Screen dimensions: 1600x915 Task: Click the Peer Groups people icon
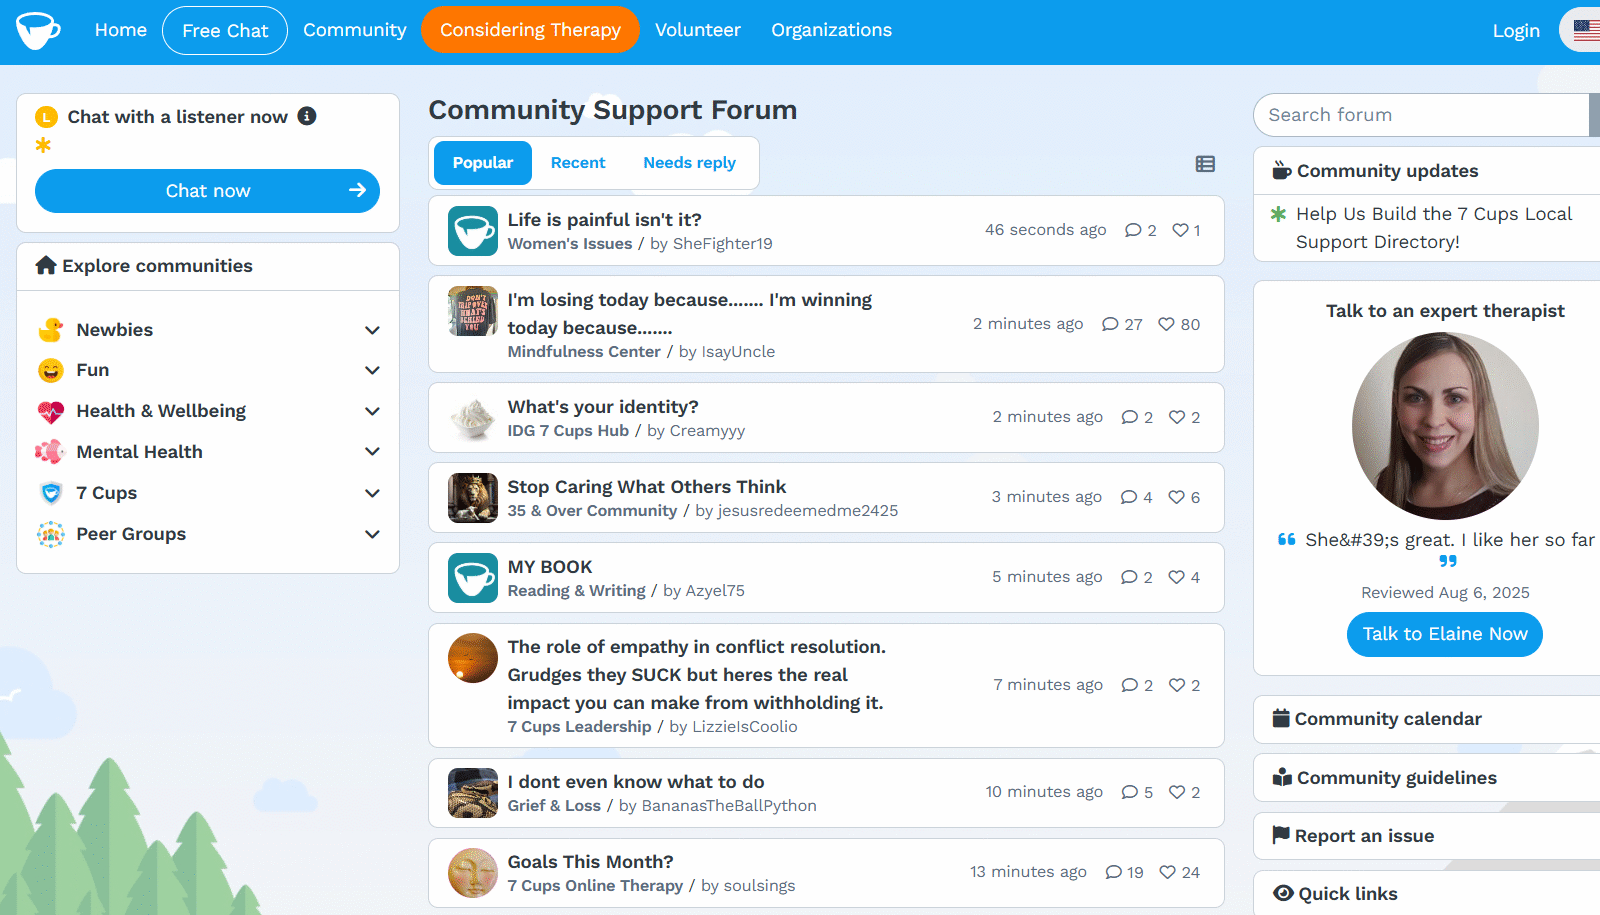point(51,534)
